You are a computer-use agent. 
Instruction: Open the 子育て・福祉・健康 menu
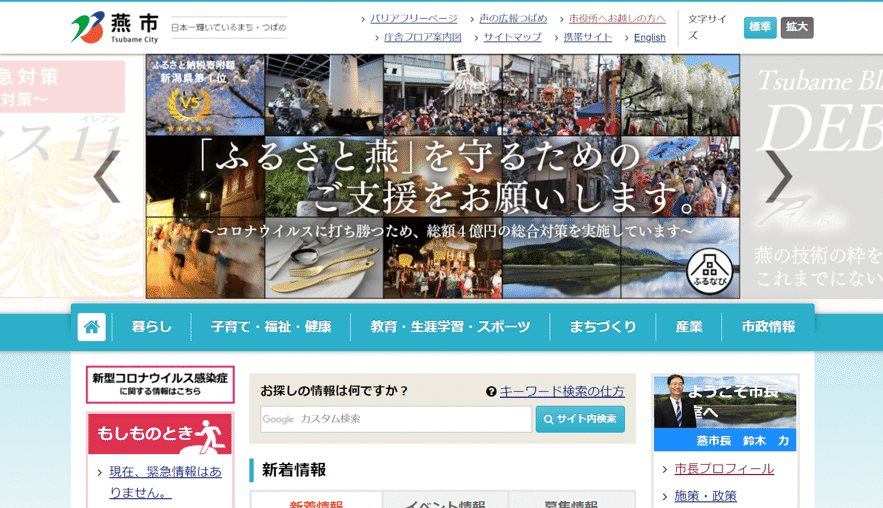[x=271, y=327]
